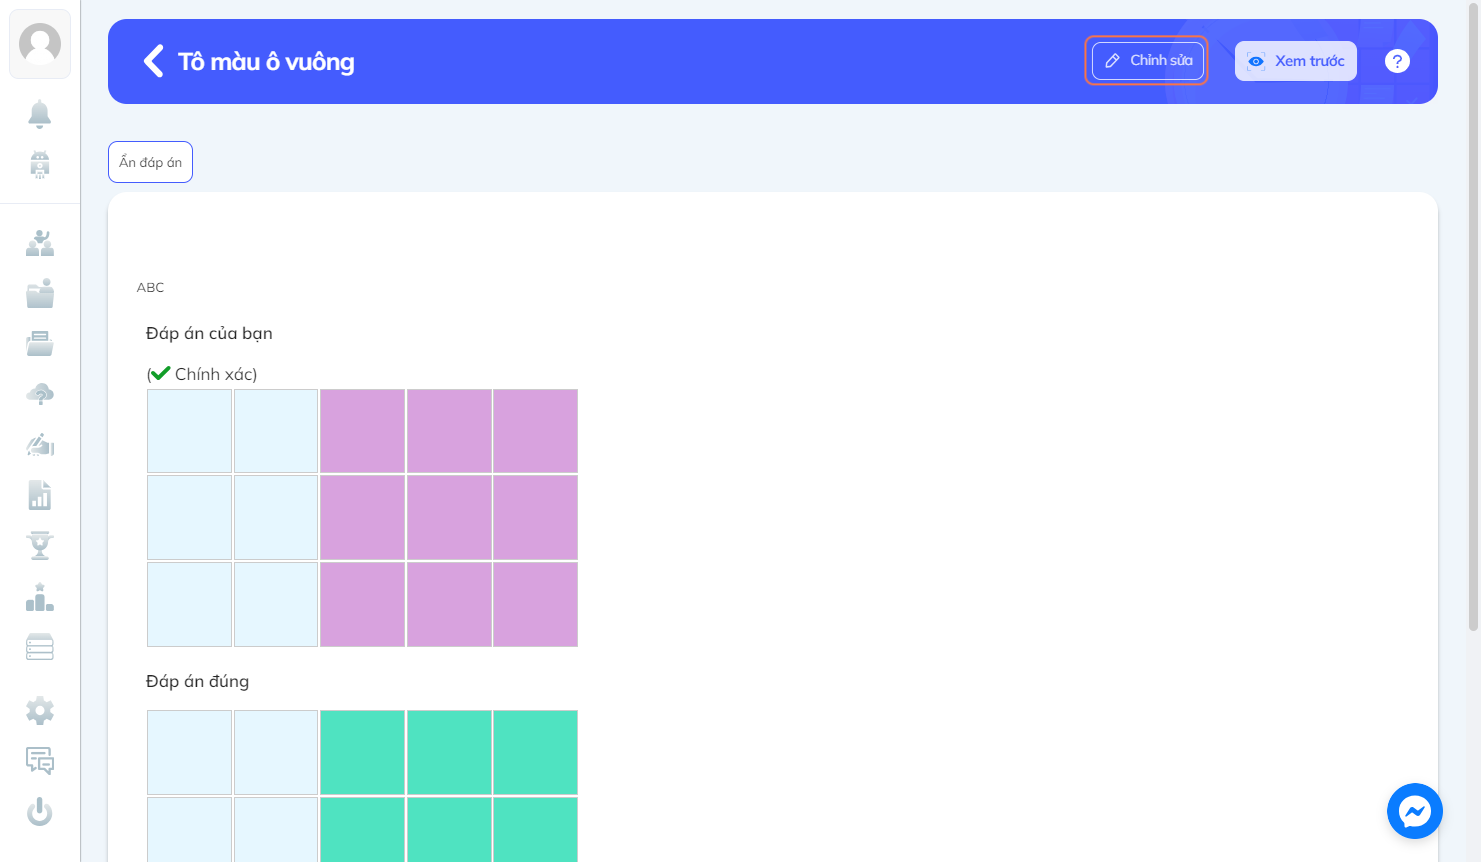Open the trophy cup icon in sidebar
This screenshot has height=862, width=1481.
click(x=40, y=545)
